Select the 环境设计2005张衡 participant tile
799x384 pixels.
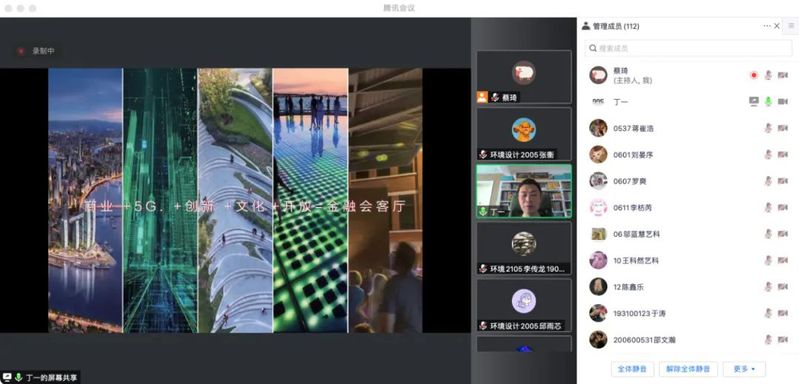pyautogui.click(x=524, y=134)
